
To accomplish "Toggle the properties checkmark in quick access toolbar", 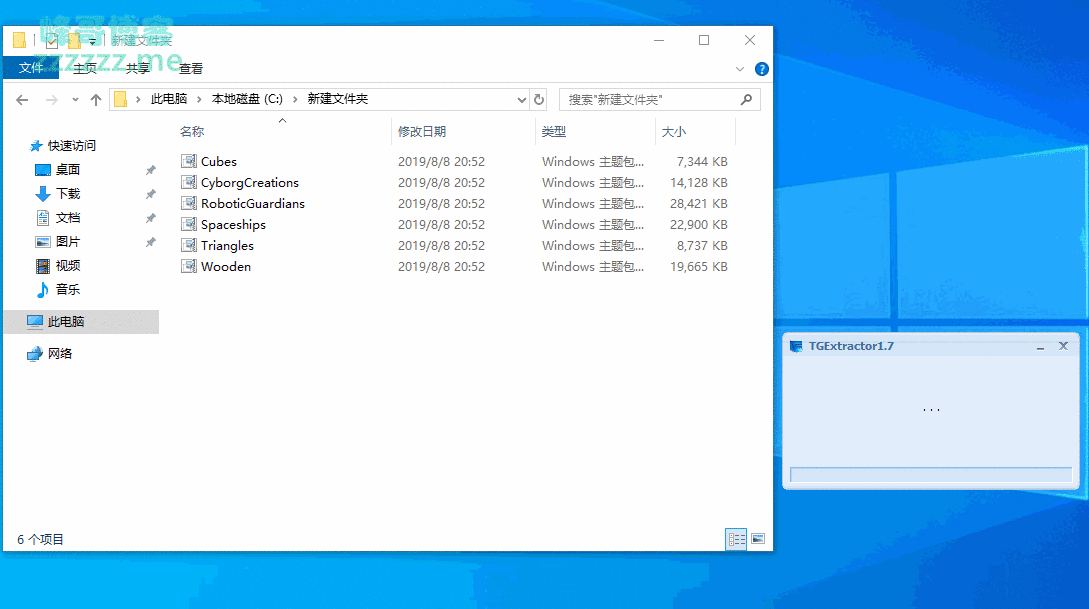I will [51, 41].
